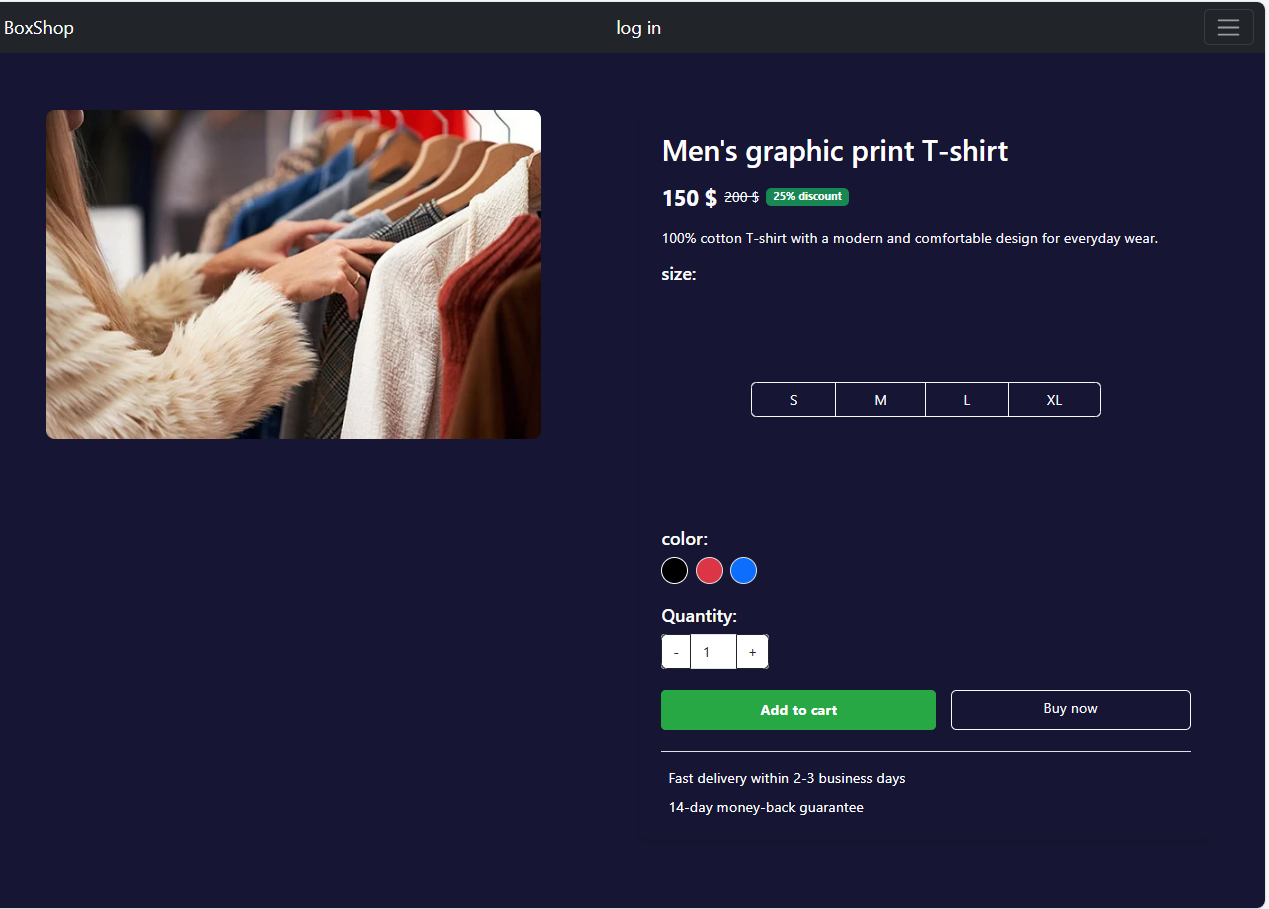
Task: Select the red color swatch
Action: [x=709, y=570]
